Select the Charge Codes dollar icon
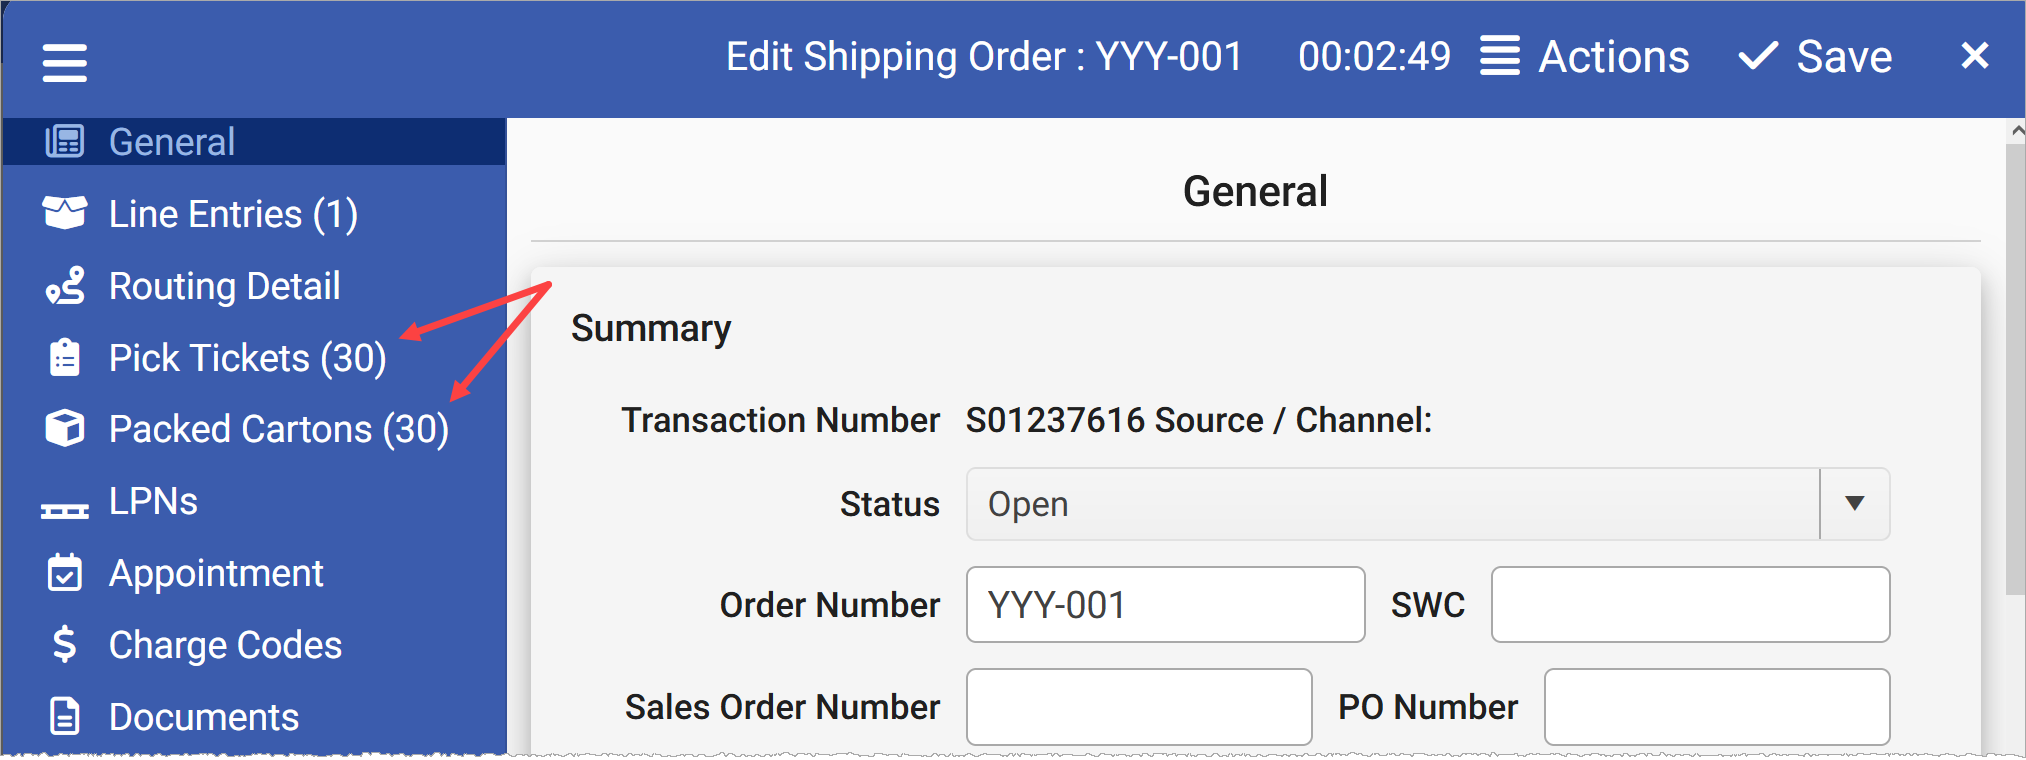The image size is (2026, 760). pyautogui.click(x=64, y=644)
